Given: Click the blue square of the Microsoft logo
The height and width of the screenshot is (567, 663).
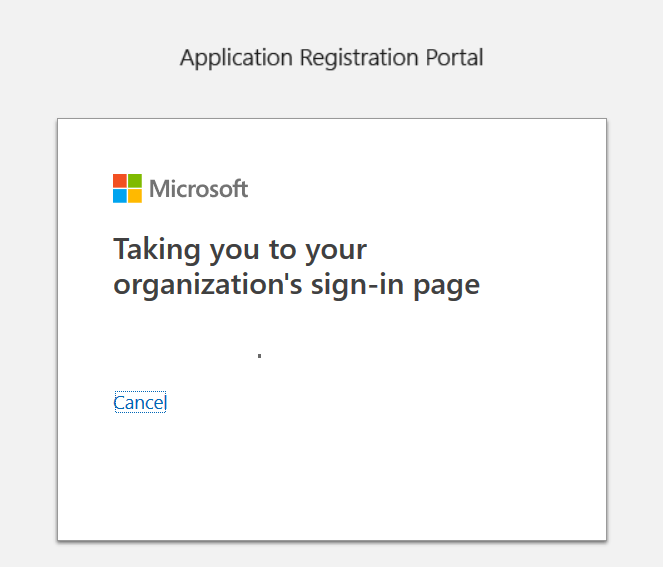Looking at the screenshot, I should [120, 196].
